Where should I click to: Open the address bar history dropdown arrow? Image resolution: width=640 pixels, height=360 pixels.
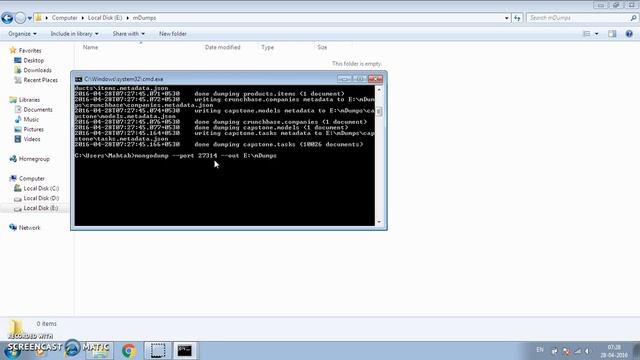pos(507,18)
